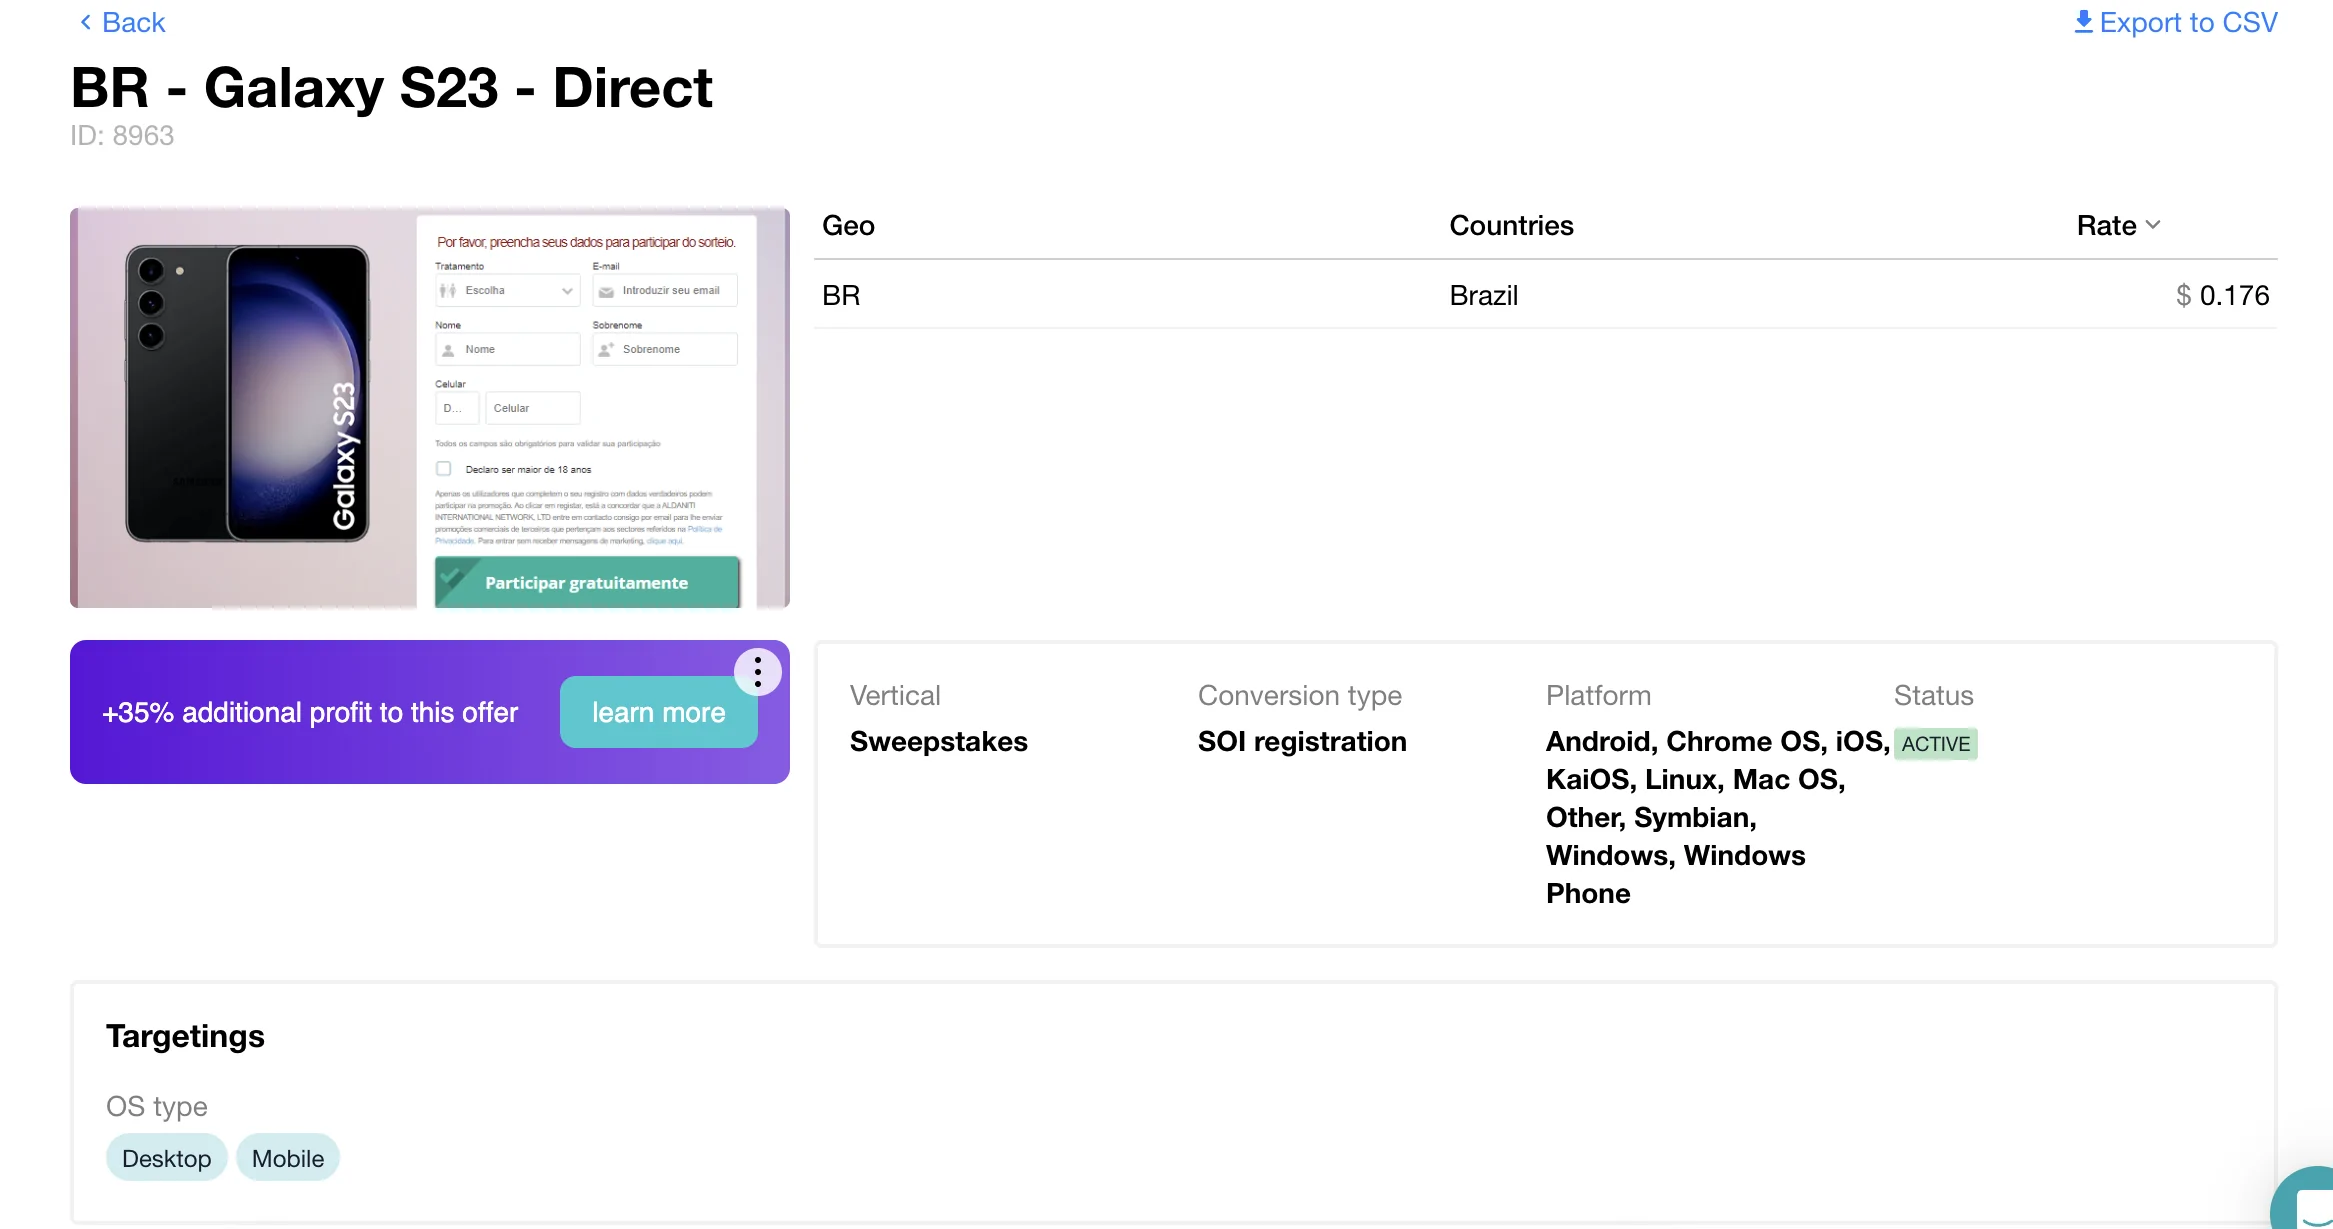The image size is (2333, 1229).
Task: Sort by the Rate column chevron
Action: 2153,225
